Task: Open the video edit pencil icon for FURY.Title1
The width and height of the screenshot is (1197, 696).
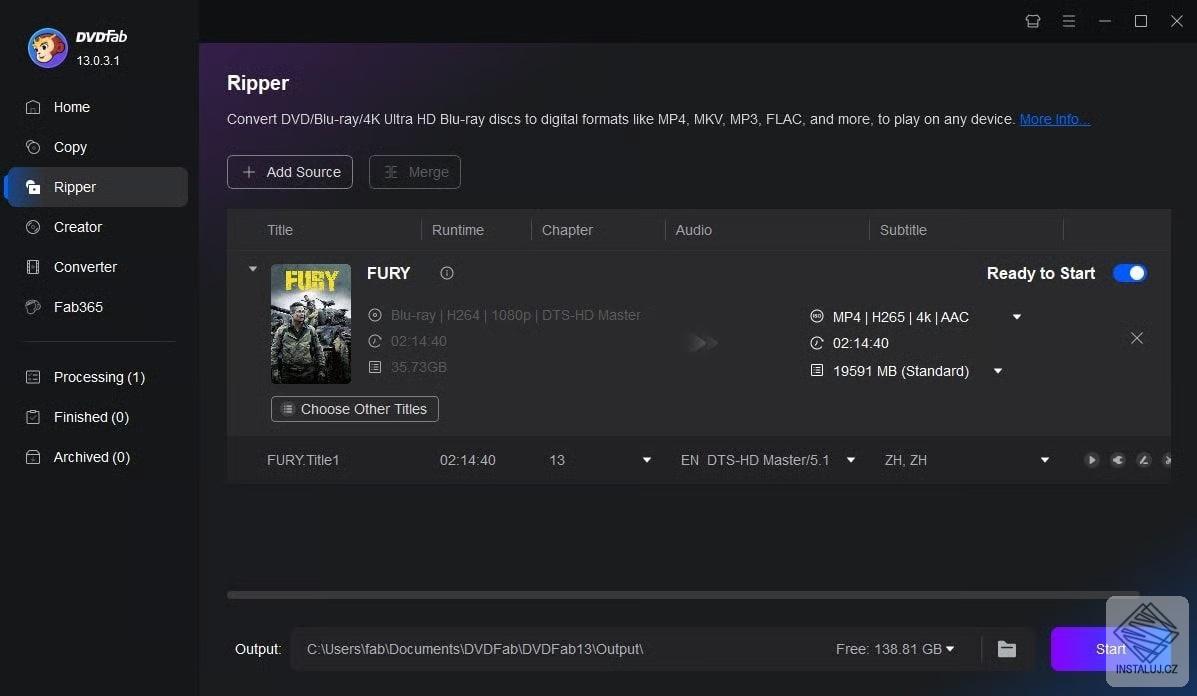Action: point(1144,459)
